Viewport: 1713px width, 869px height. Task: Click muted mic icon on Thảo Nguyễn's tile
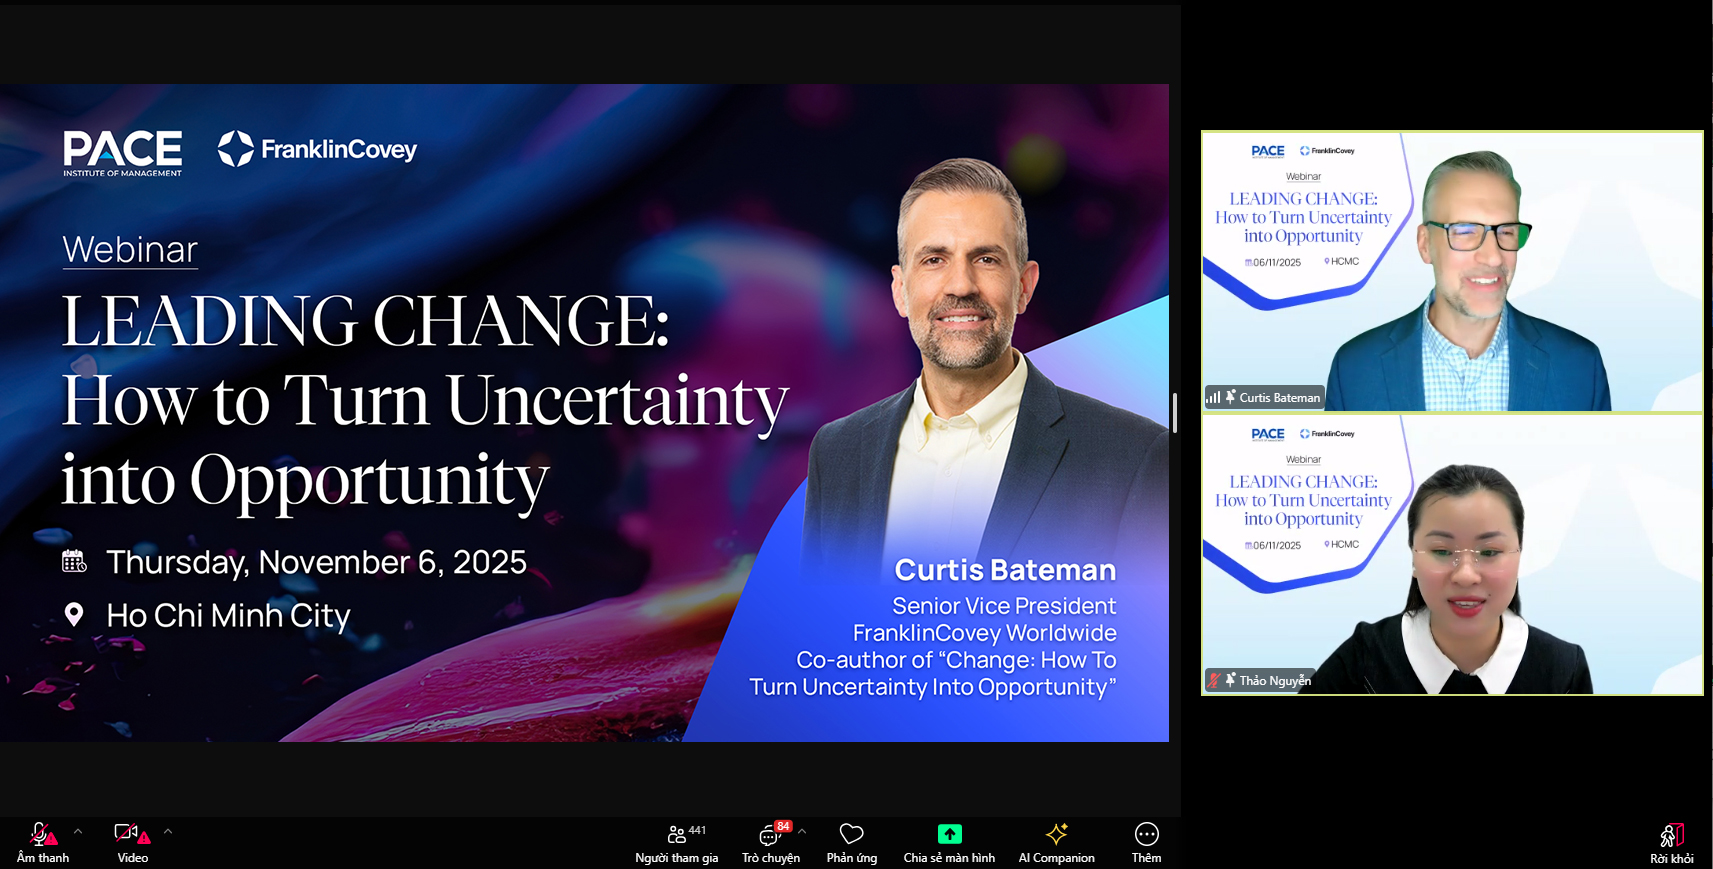1214,680
